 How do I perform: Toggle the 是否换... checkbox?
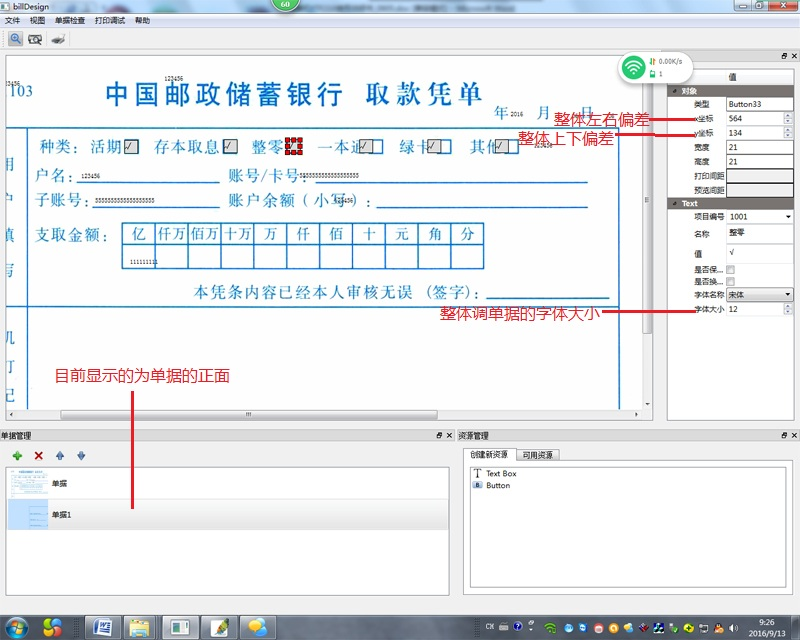pyautogui.click(x=731, y=282)
